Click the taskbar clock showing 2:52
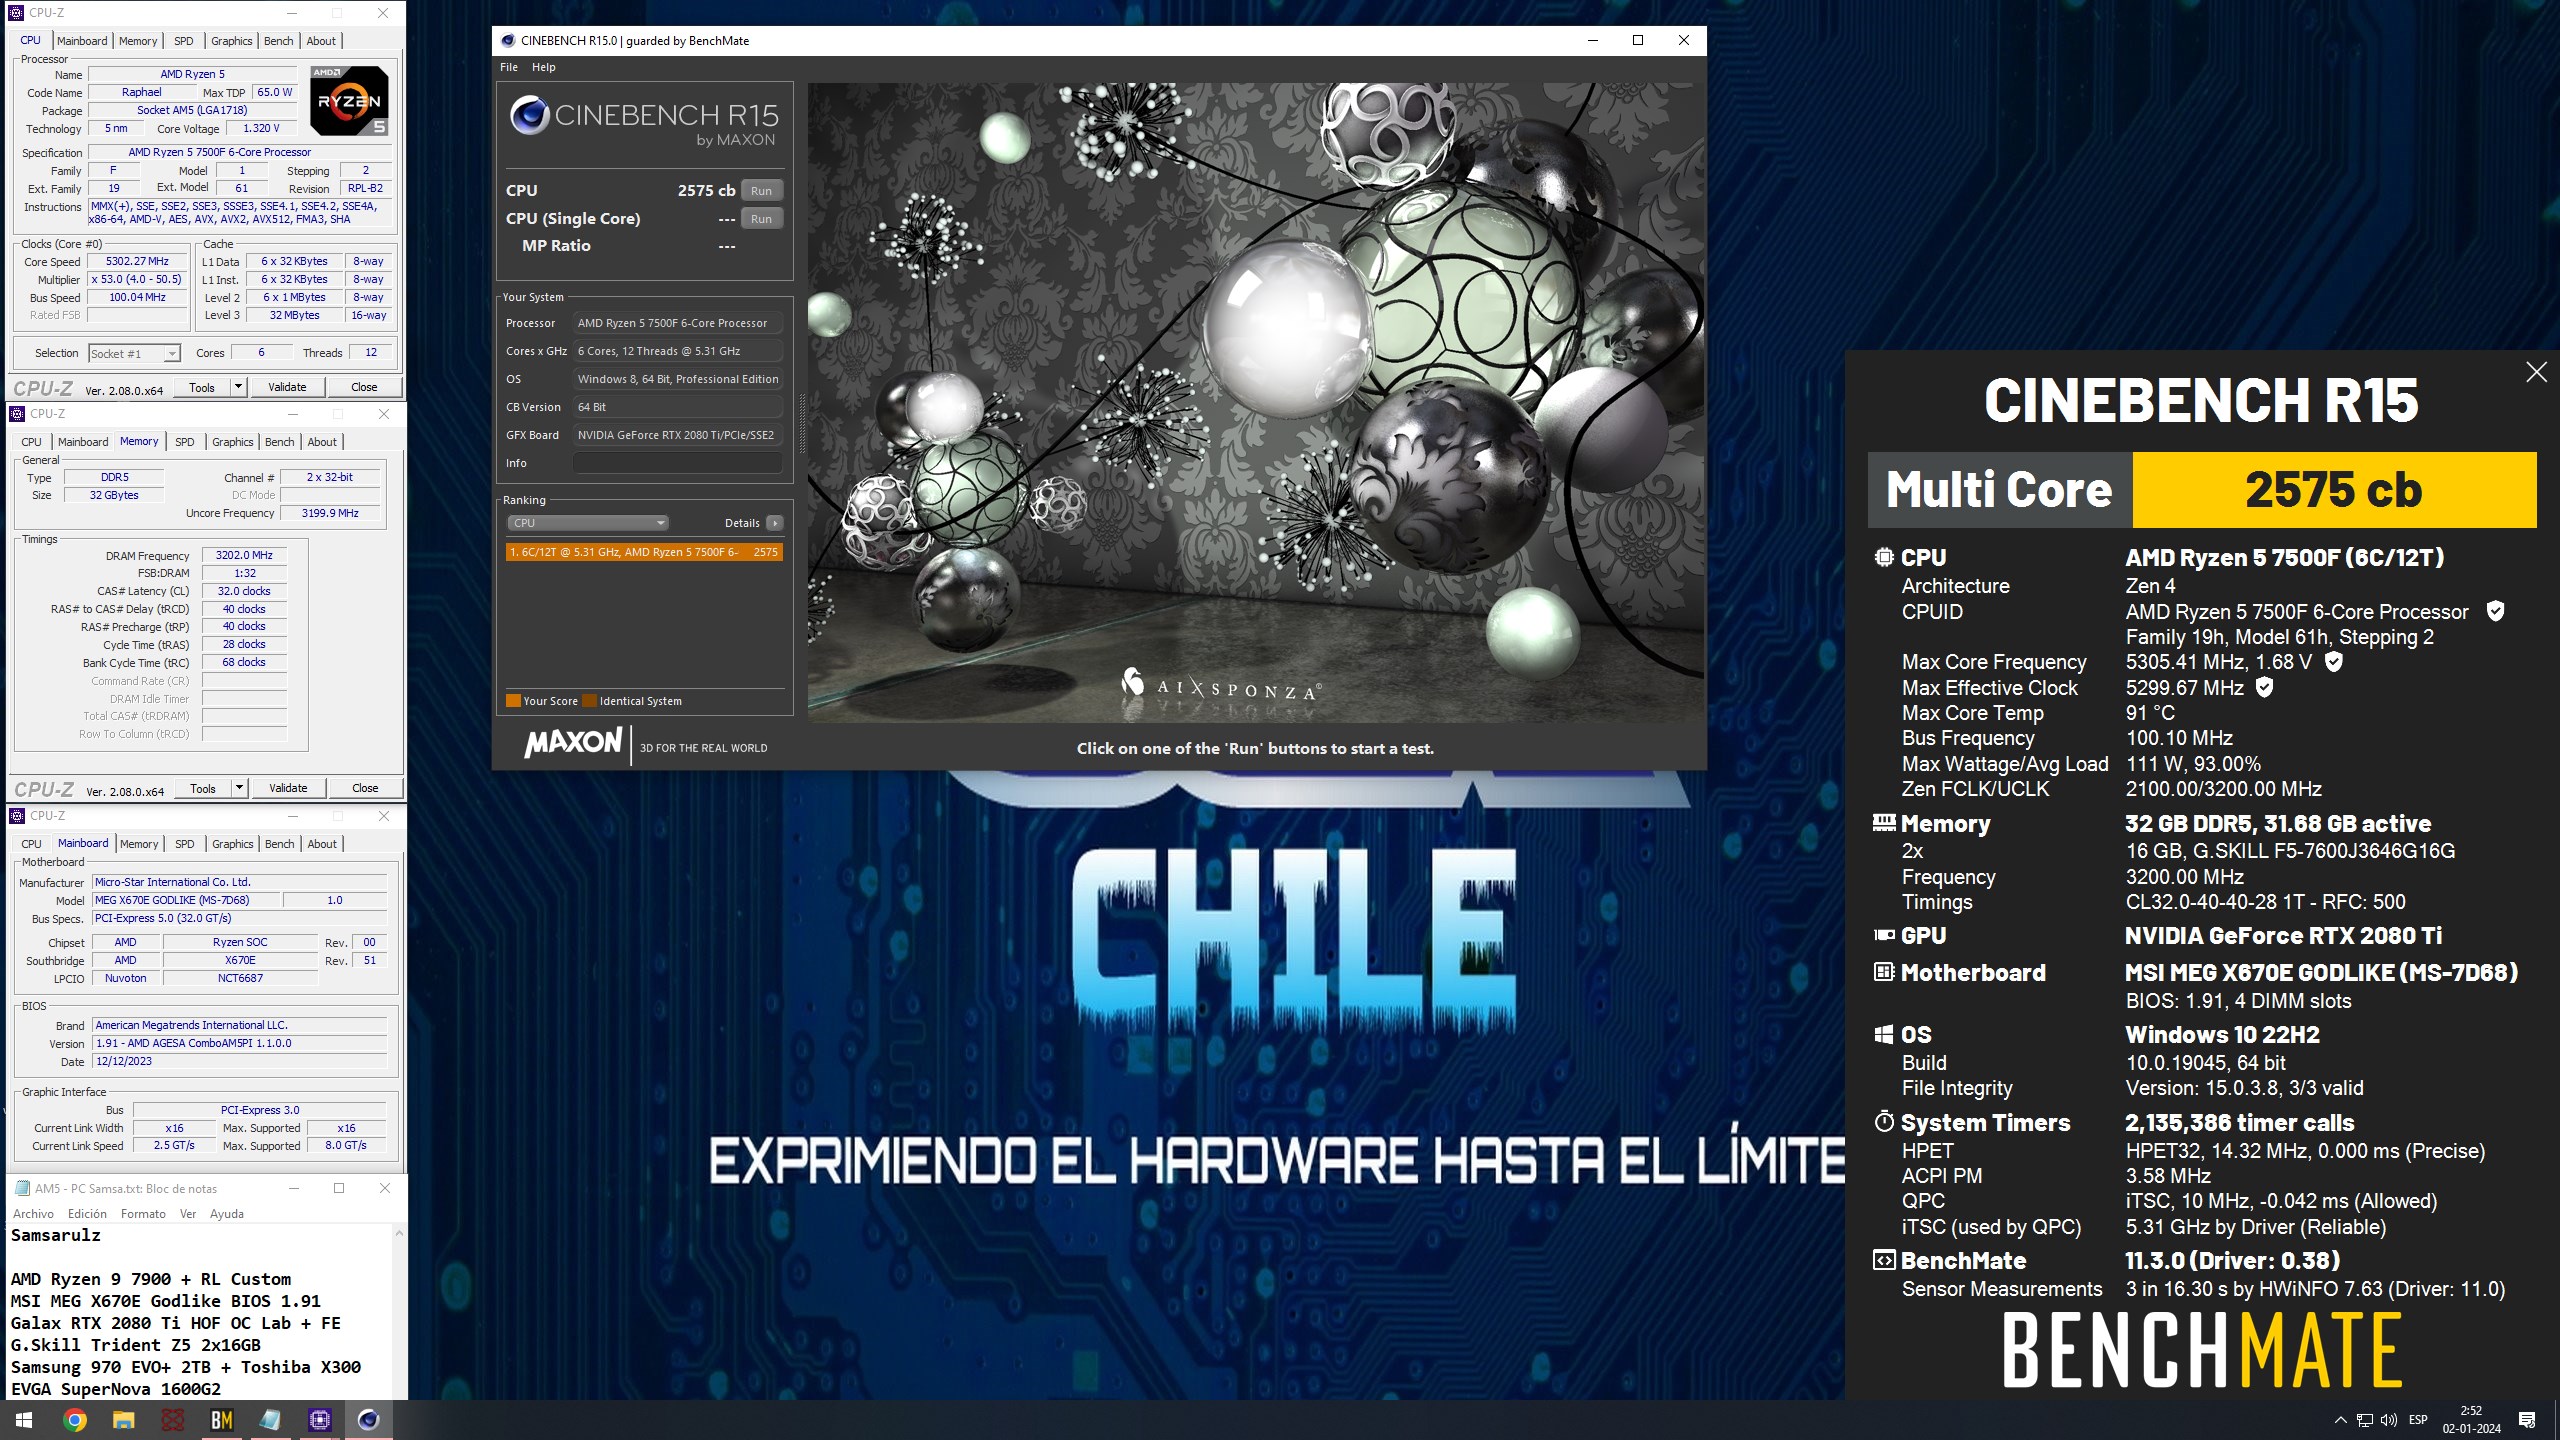Image resolution: width=2560 pixels, height=1440 pixels. 2471,1419
